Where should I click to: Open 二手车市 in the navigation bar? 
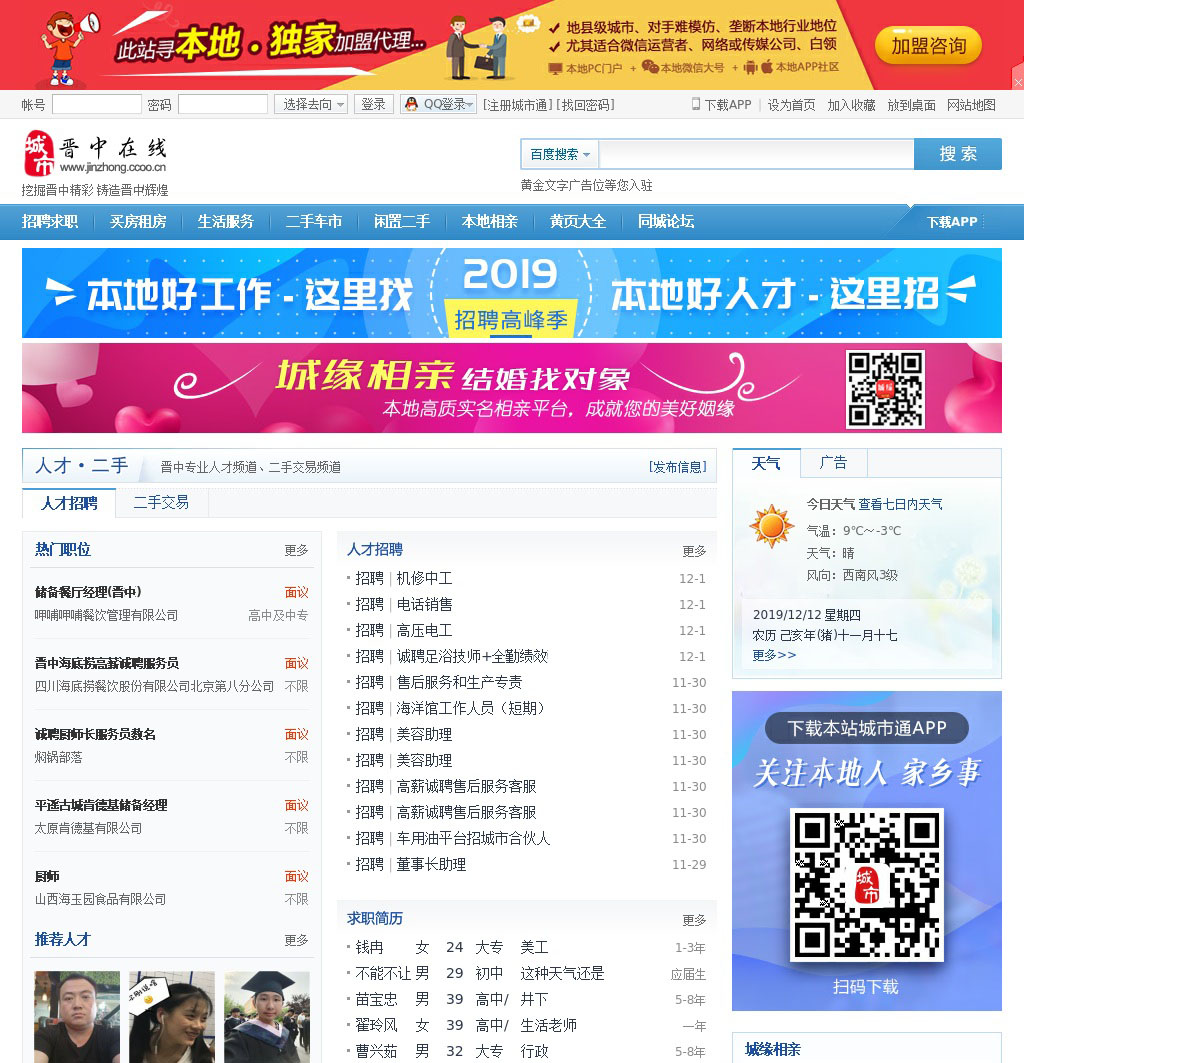tap(314, 222)
